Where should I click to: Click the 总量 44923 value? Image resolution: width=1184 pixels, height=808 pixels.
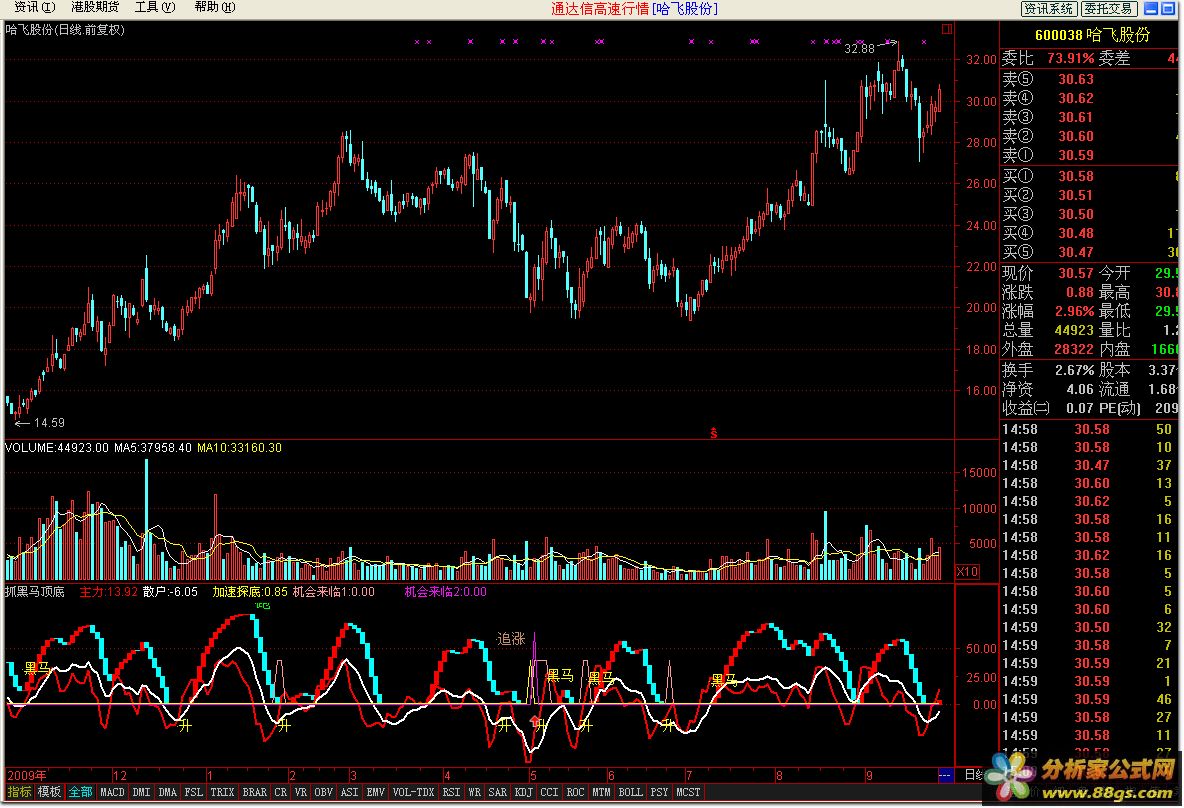[x=1074, y=330]
